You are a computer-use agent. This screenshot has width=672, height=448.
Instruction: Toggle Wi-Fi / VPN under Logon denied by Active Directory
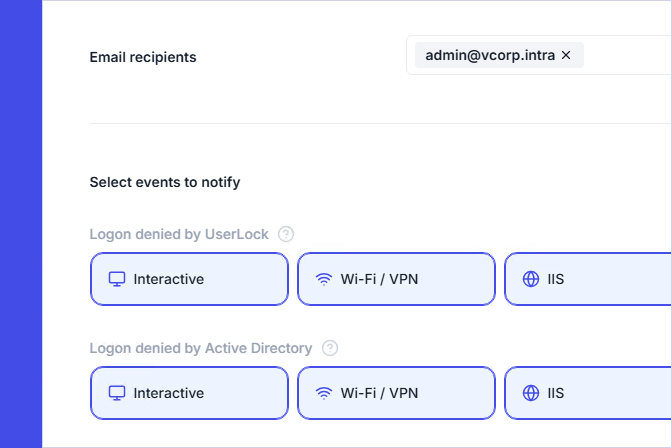point(396,393)
